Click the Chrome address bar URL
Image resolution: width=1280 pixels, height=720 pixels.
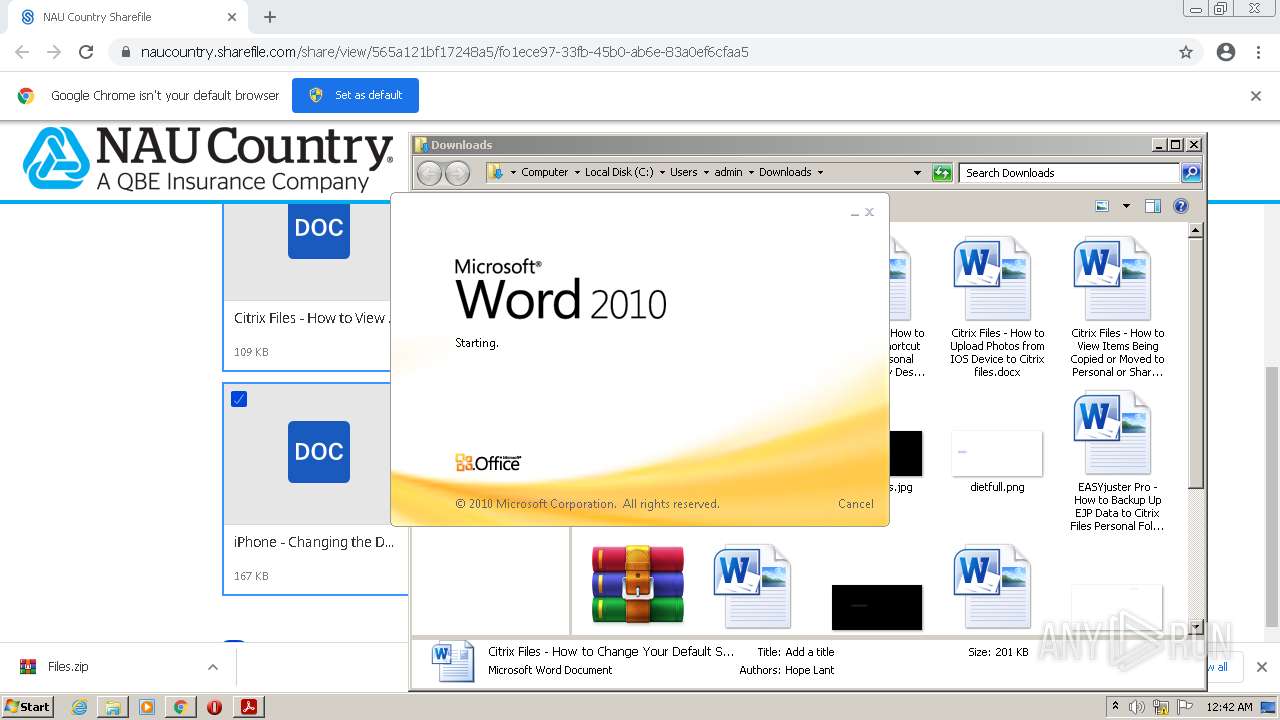(445, 52)
